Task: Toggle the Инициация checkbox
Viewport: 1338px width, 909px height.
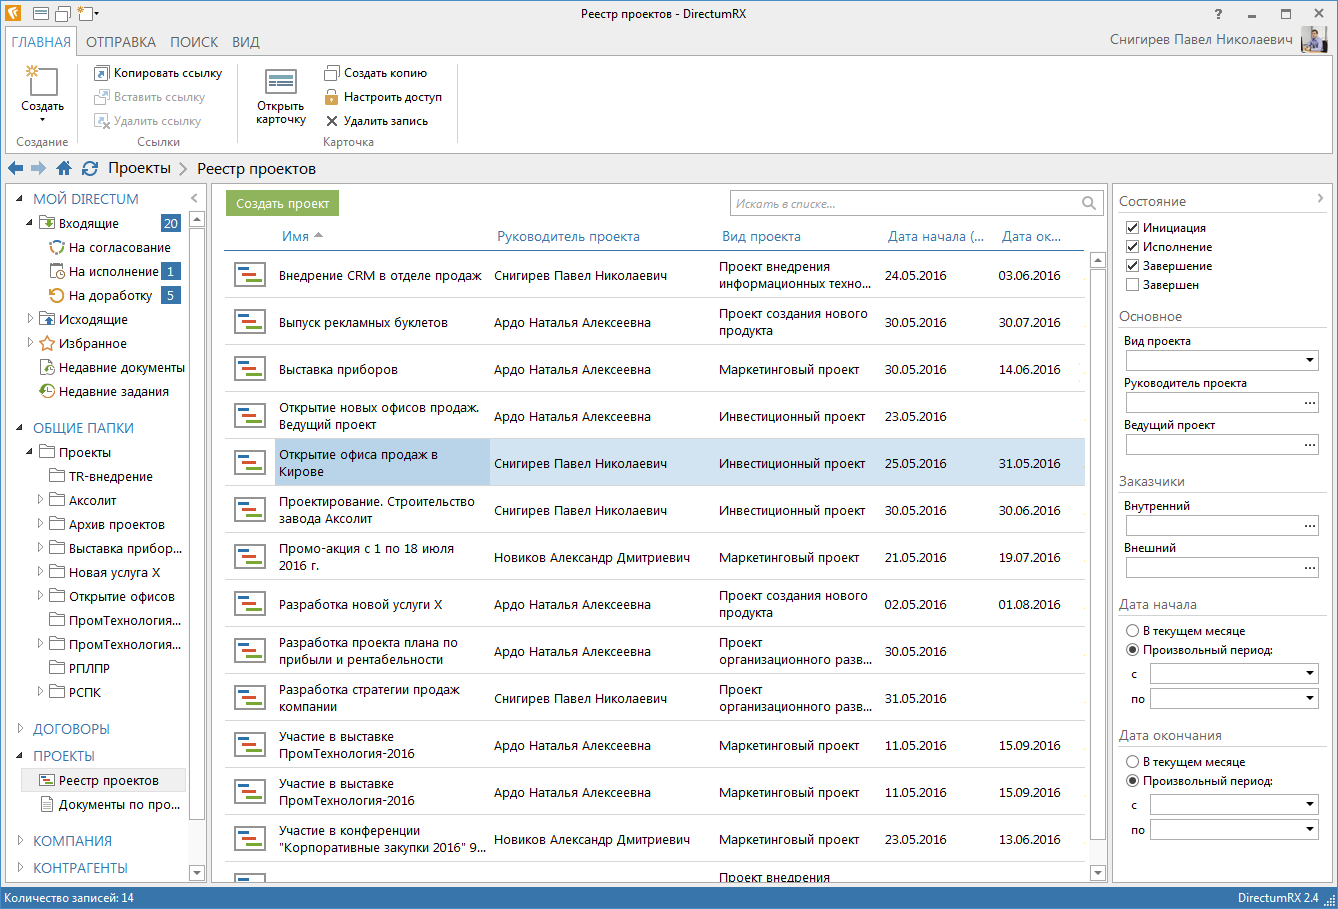Action: coord(1133,228)
